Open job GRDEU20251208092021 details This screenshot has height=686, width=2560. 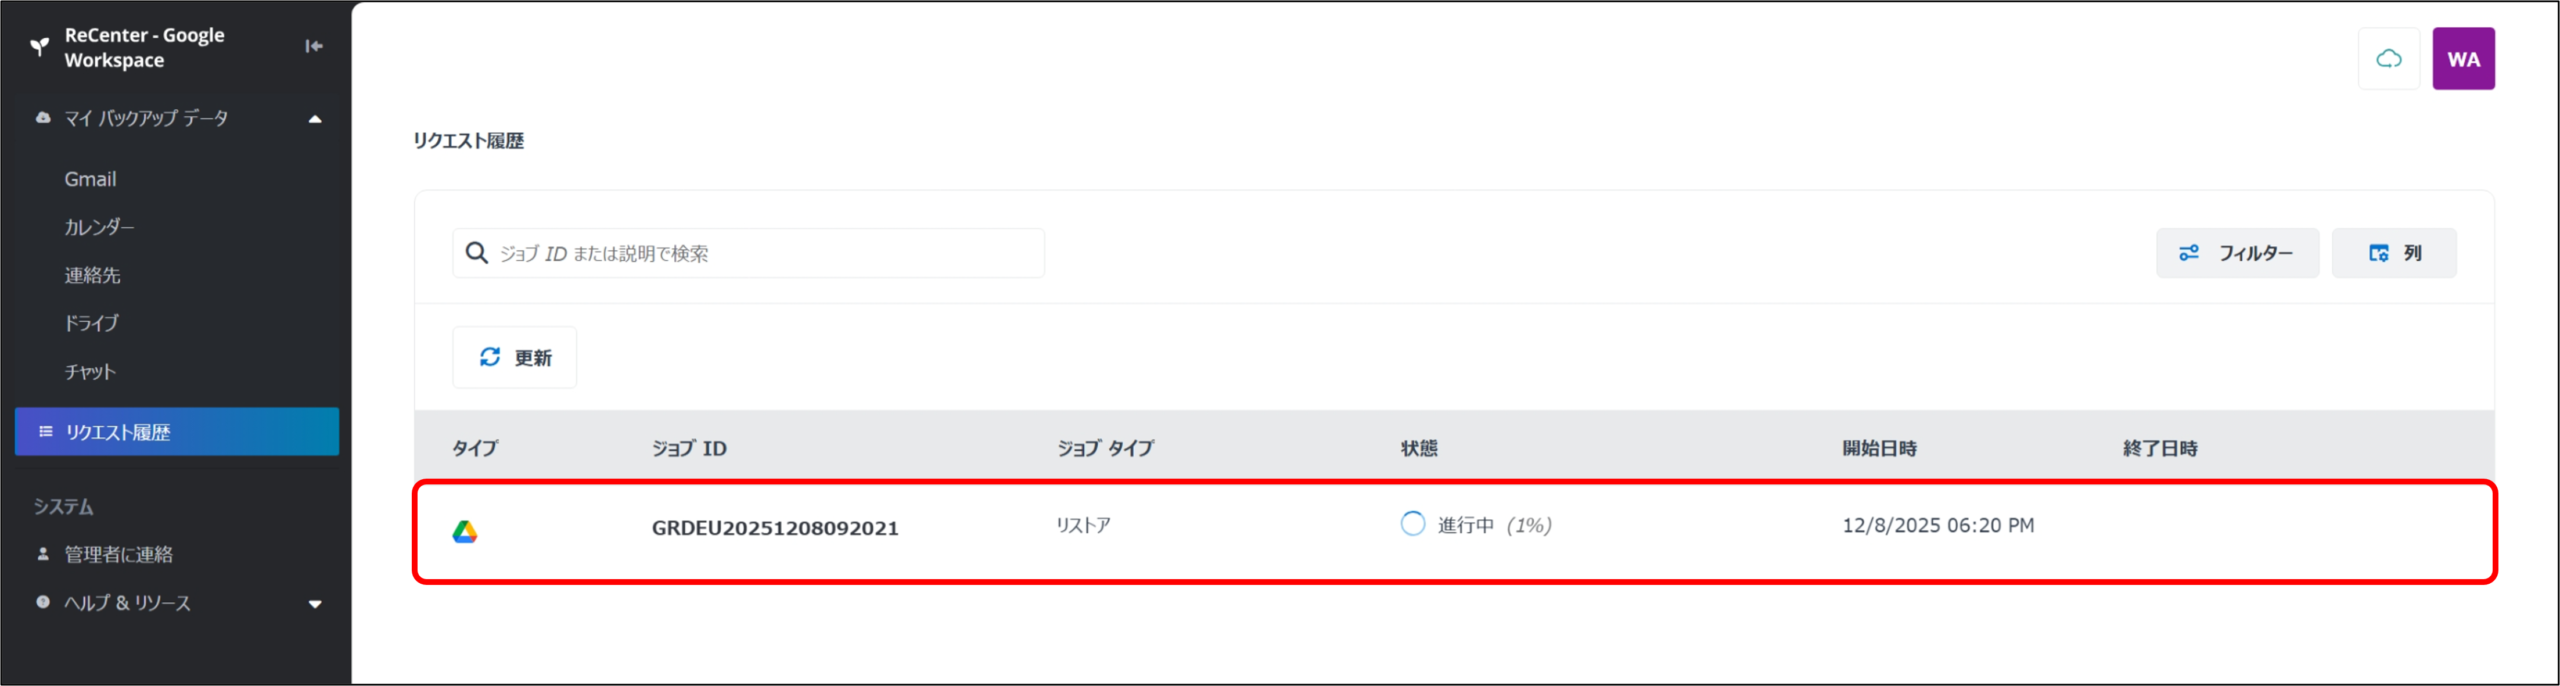click(775, 528)
